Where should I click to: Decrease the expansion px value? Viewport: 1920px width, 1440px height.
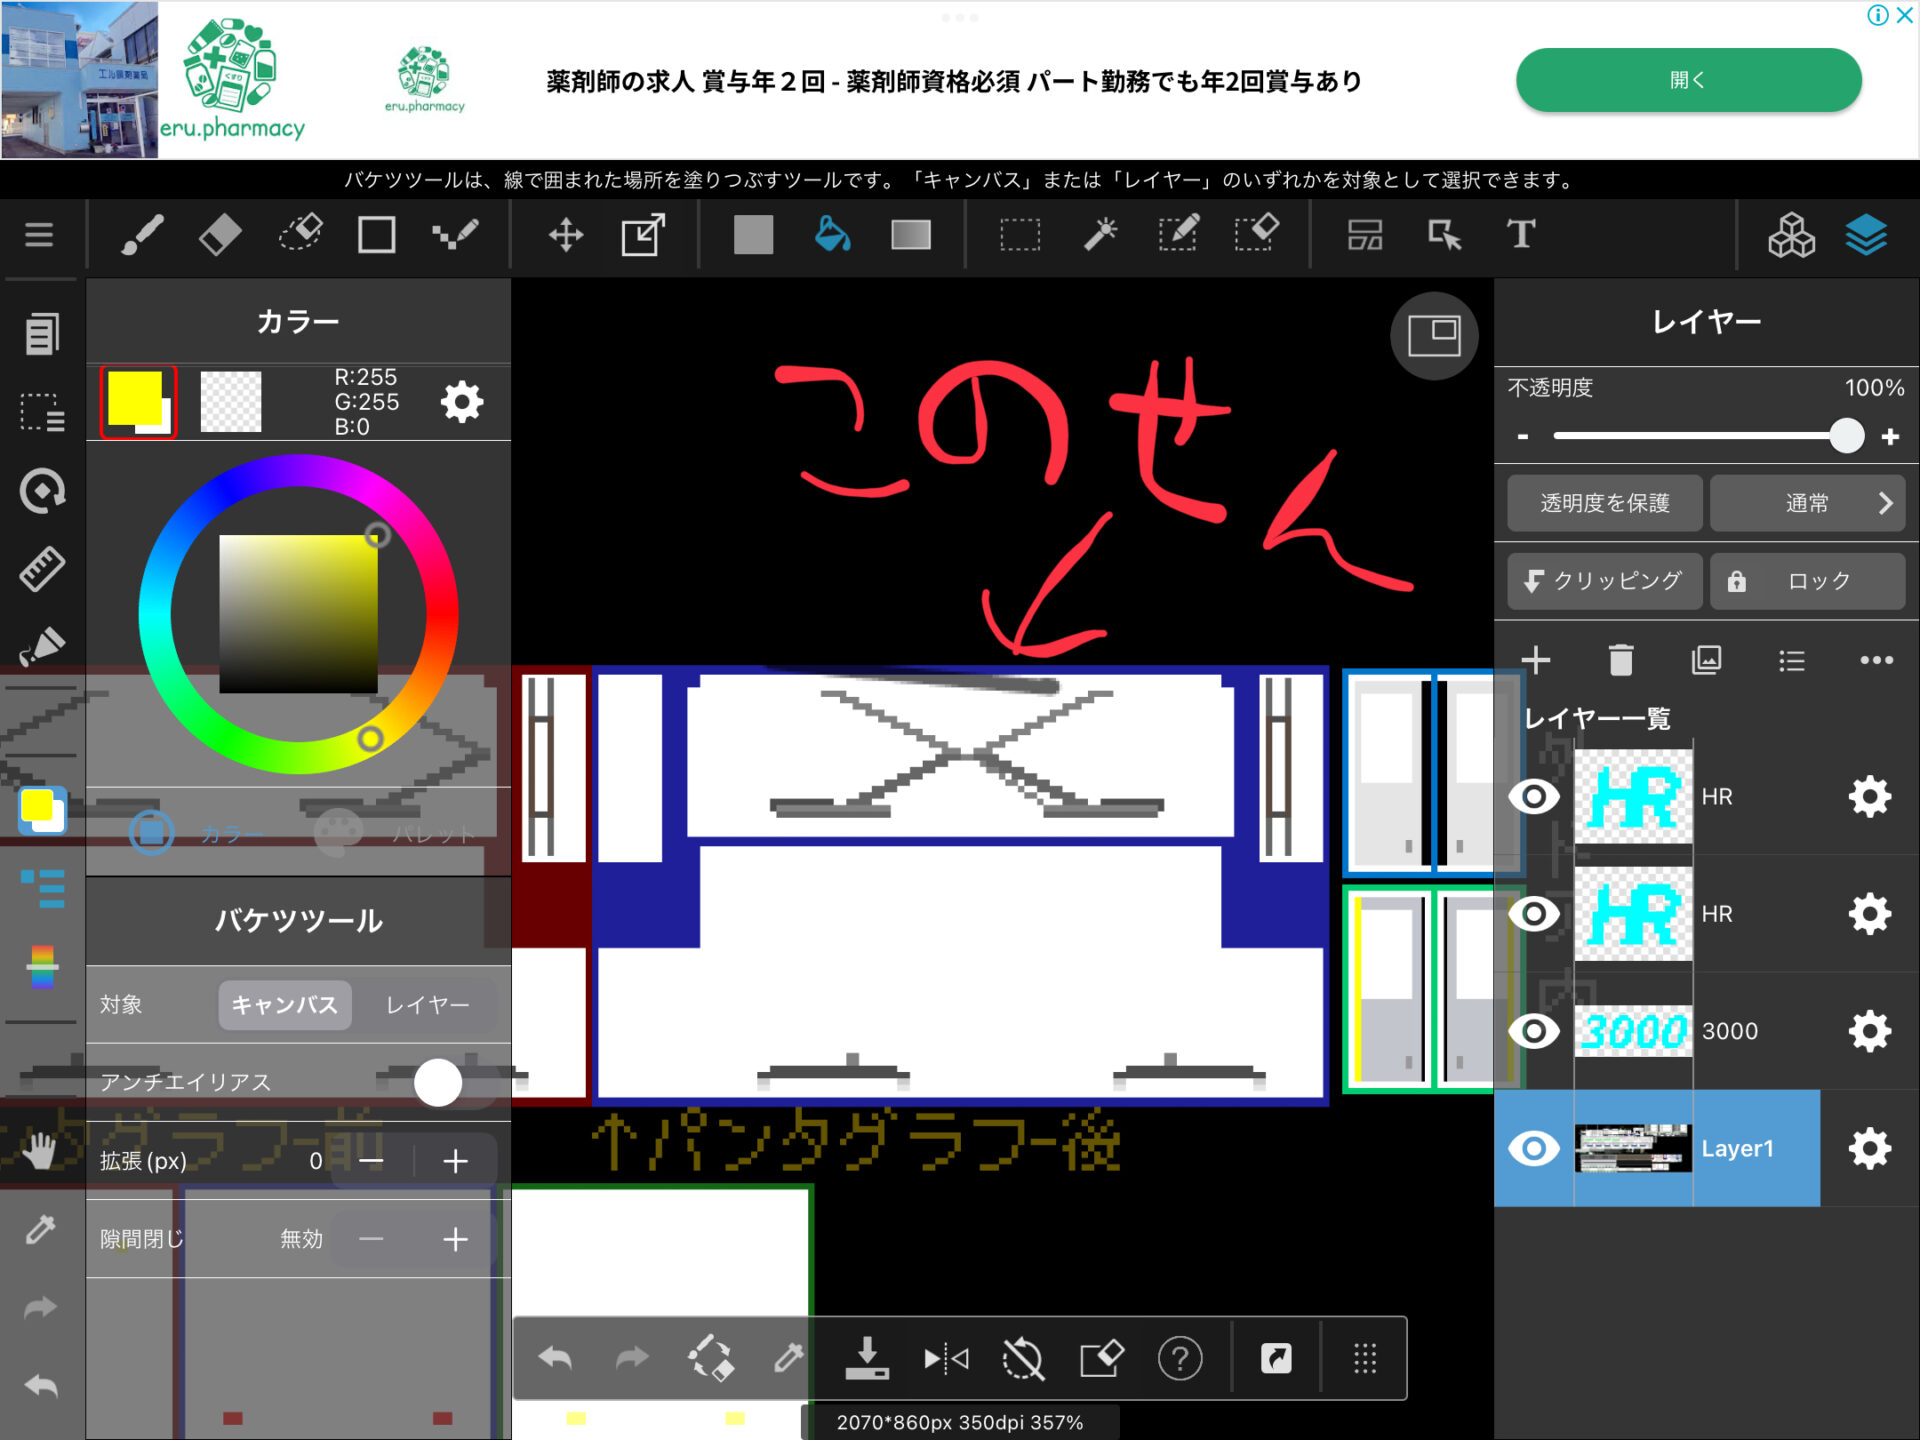[372, 1161]
